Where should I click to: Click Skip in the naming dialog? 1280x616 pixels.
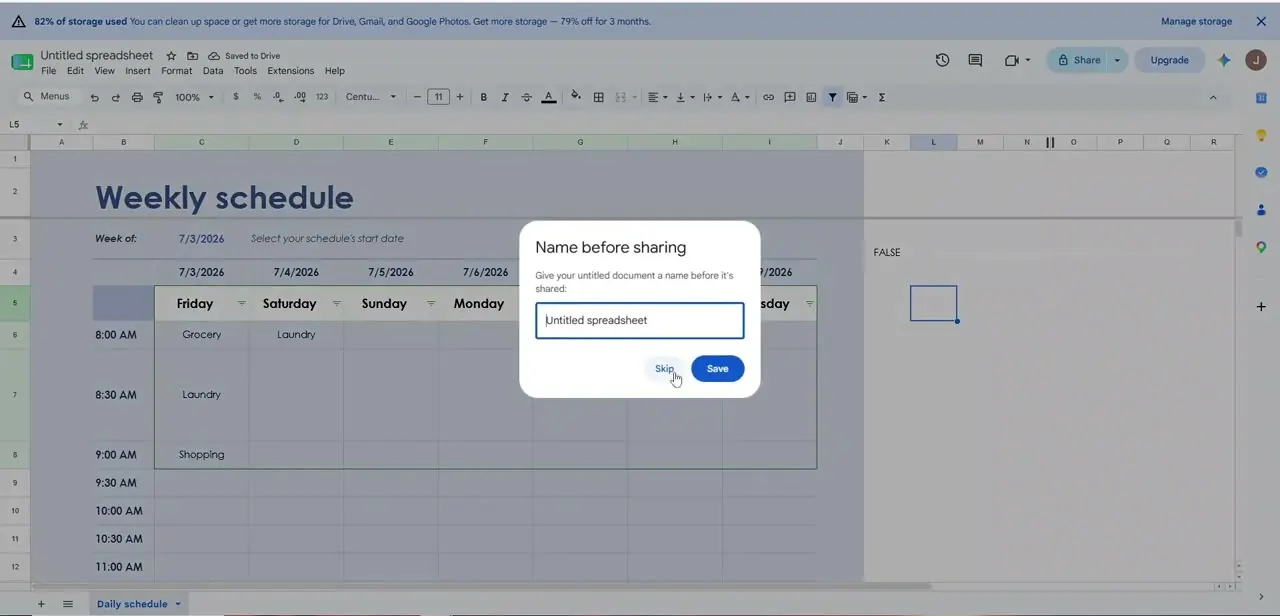pos(664,369)
